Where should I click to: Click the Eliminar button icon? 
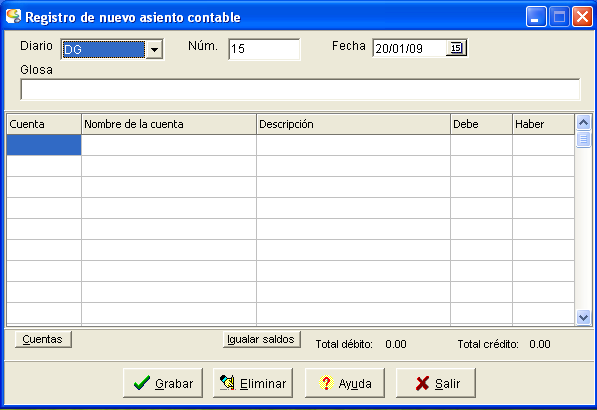[x=227, y=383]
